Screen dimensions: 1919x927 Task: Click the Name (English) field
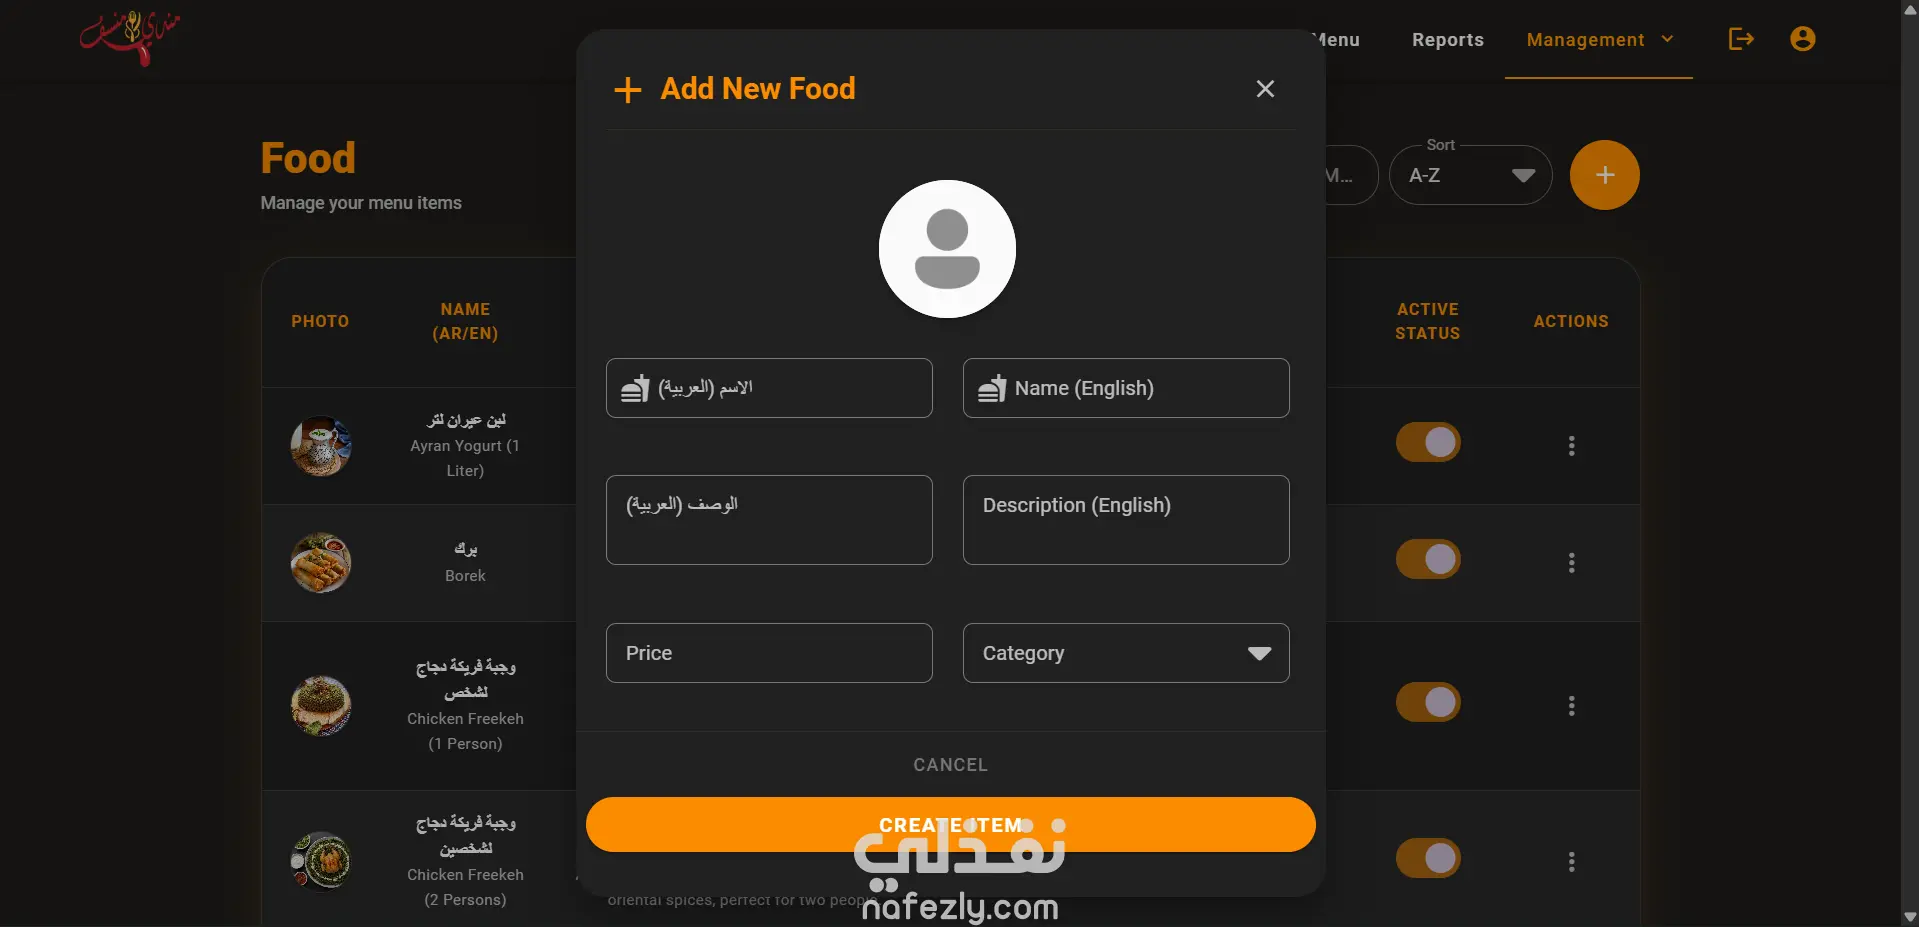coord(1126,388)
